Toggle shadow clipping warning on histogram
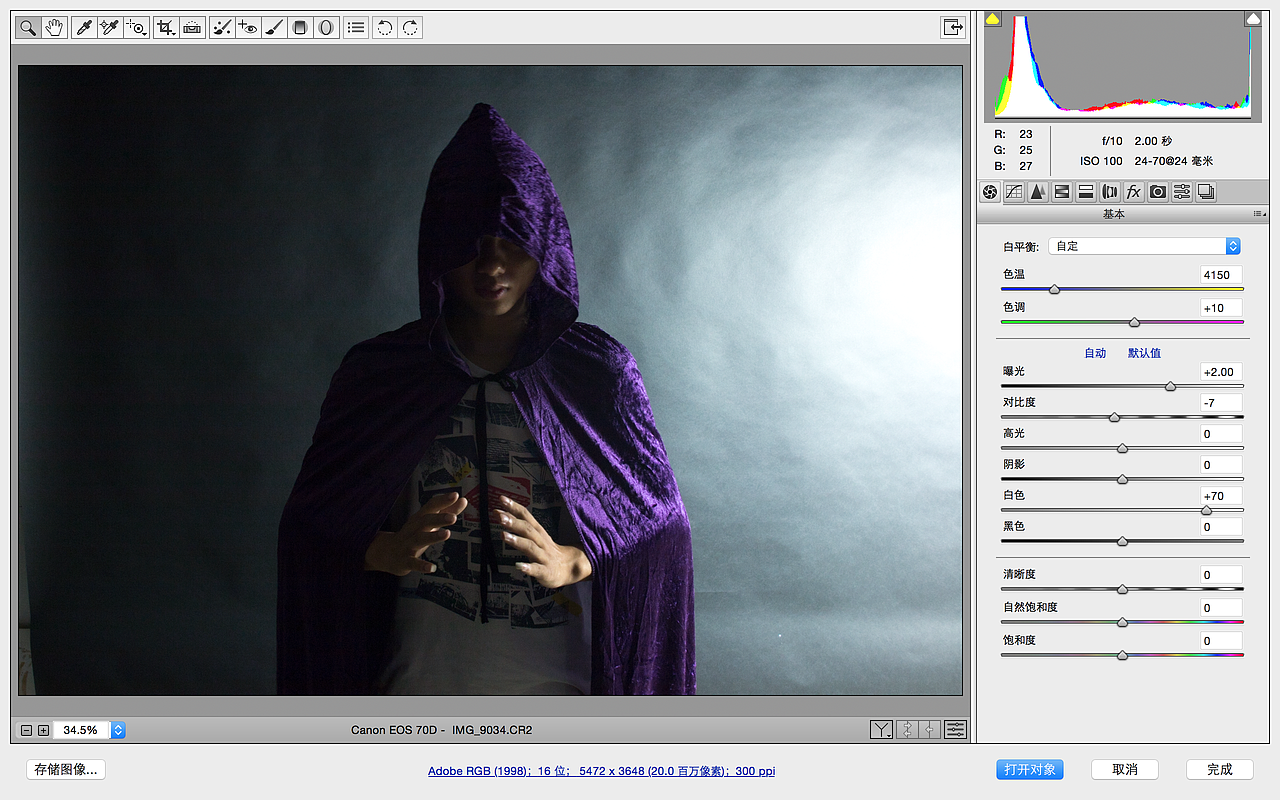 pyautogui.click(x=993, y=18)
